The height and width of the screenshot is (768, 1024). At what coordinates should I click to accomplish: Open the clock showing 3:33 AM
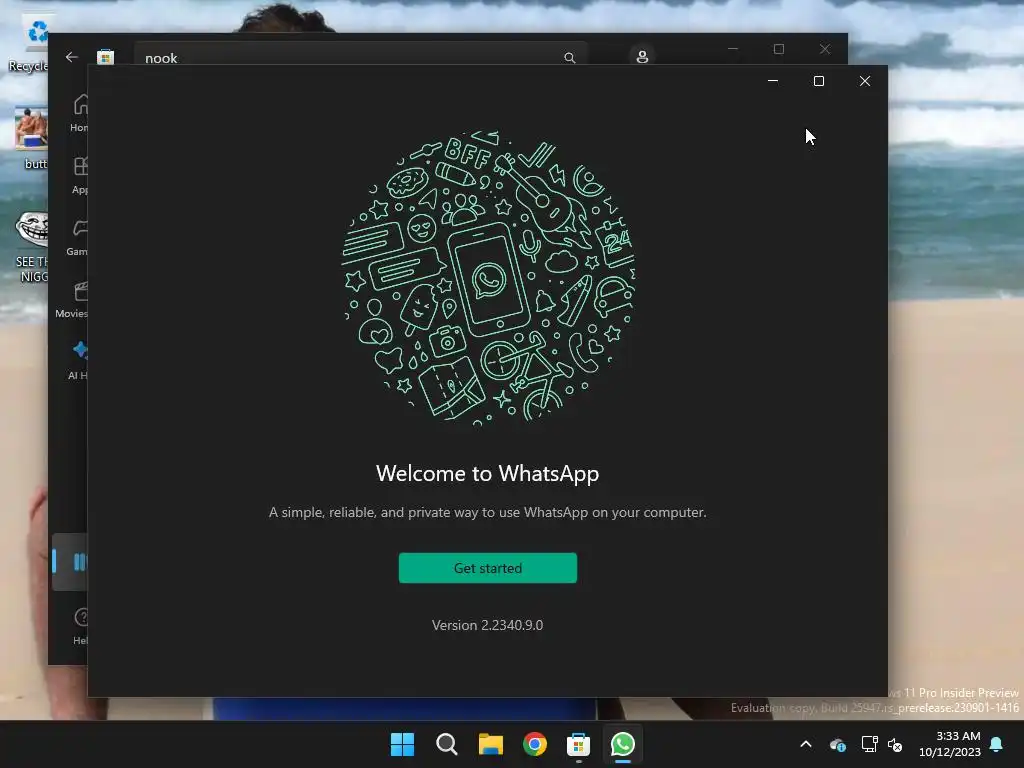[950, 744]
